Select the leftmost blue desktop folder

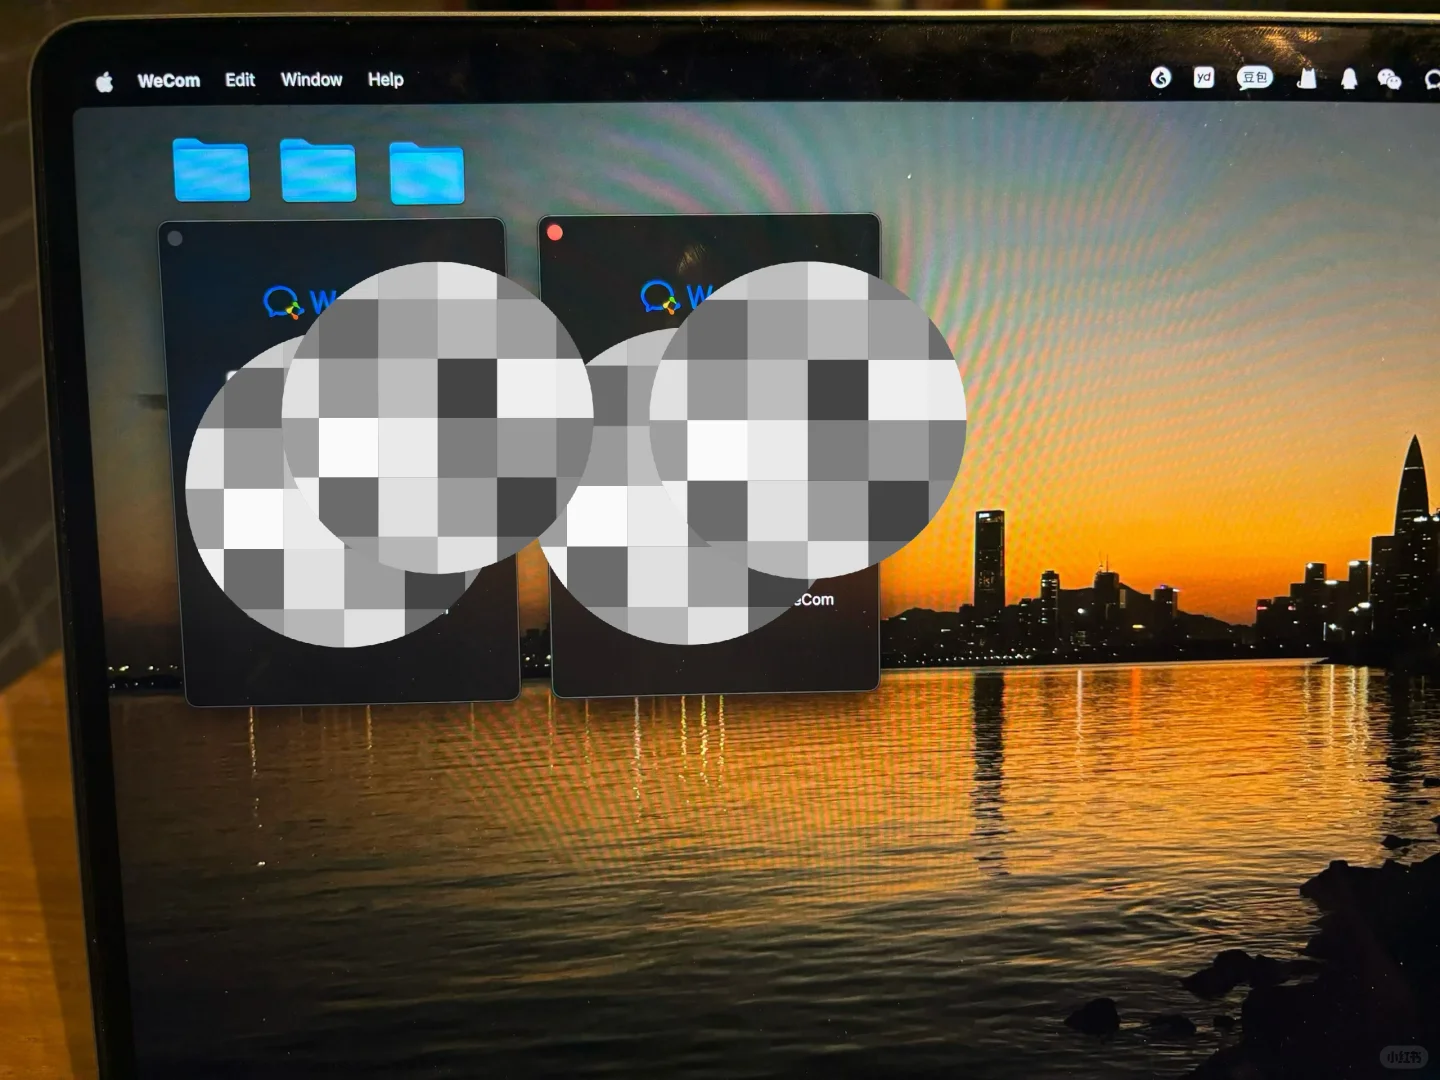coord(211,170)
